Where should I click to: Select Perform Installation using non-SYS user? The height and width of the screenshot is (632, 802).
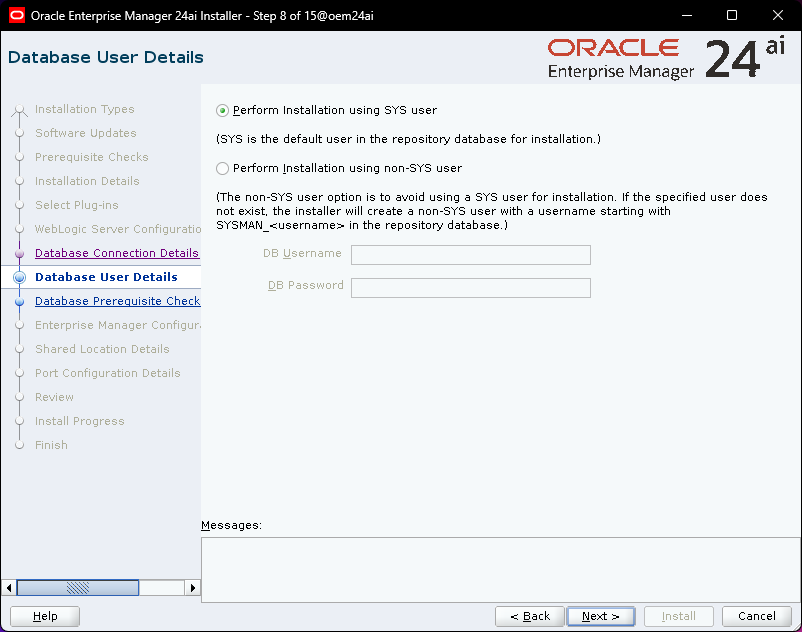tap(223, 169)
